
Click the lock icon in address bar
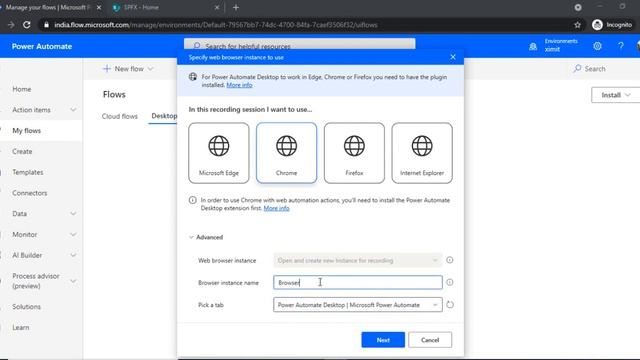click(47, 25)
